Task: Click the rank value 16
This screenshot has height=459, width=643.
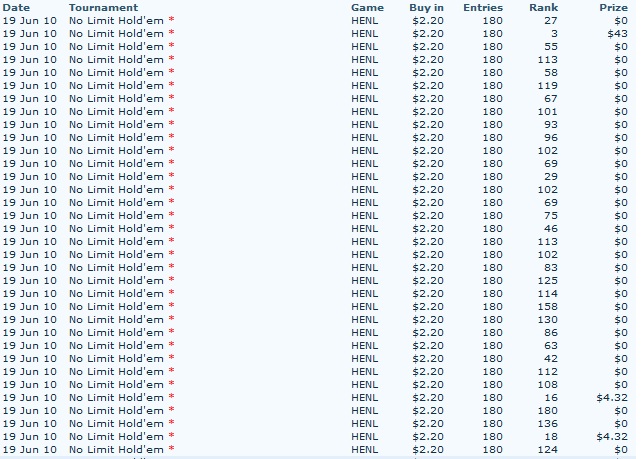Action: pos(551,398)
